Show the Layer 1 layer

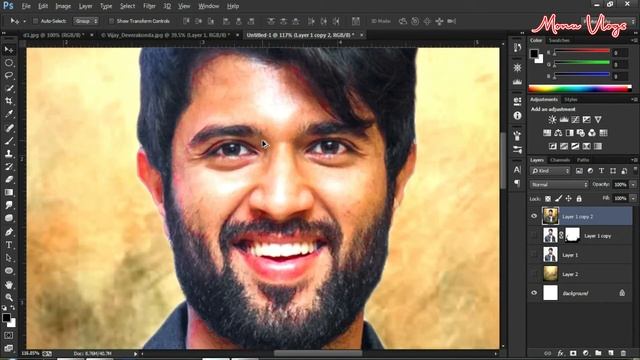click(534, 255)
